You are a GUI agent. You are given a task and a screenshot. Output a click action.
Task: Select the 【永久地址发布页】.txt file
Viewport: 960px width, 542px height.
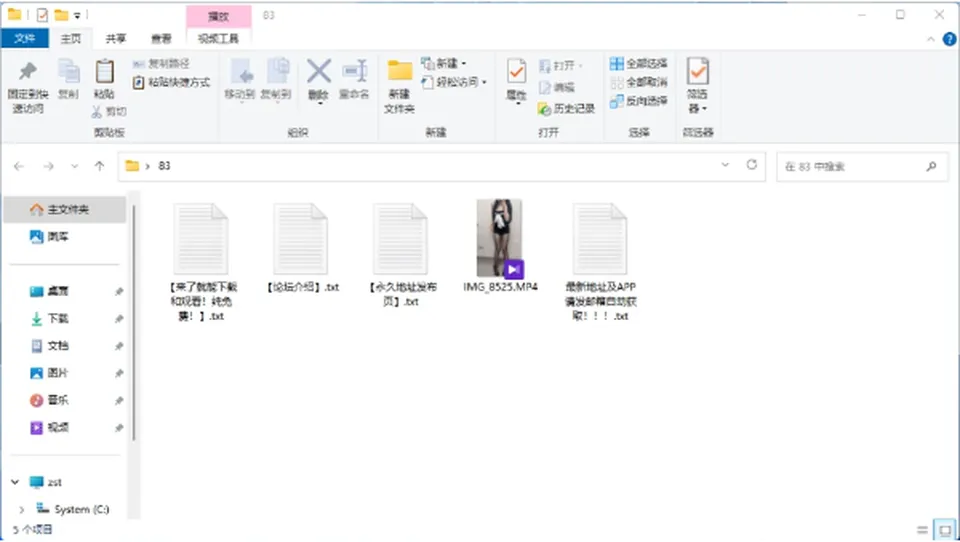(402, 255)
